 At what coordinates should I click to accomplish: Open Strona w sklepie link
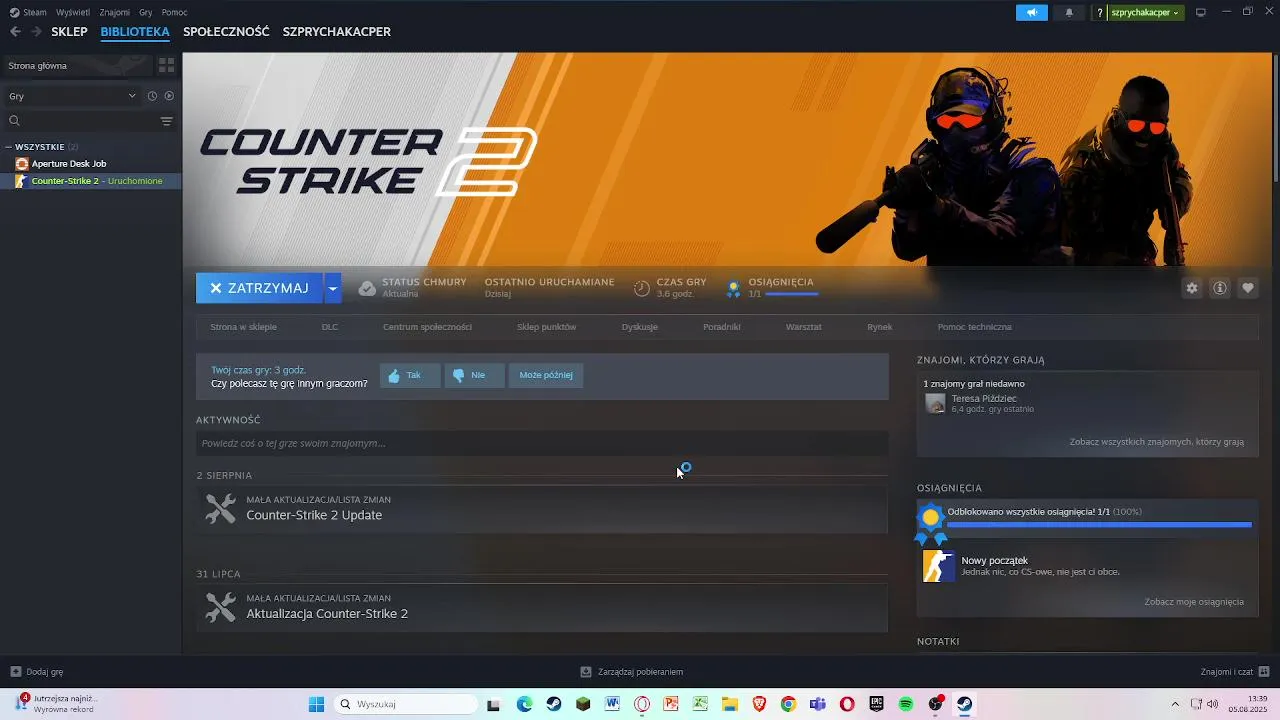point(243,327)
